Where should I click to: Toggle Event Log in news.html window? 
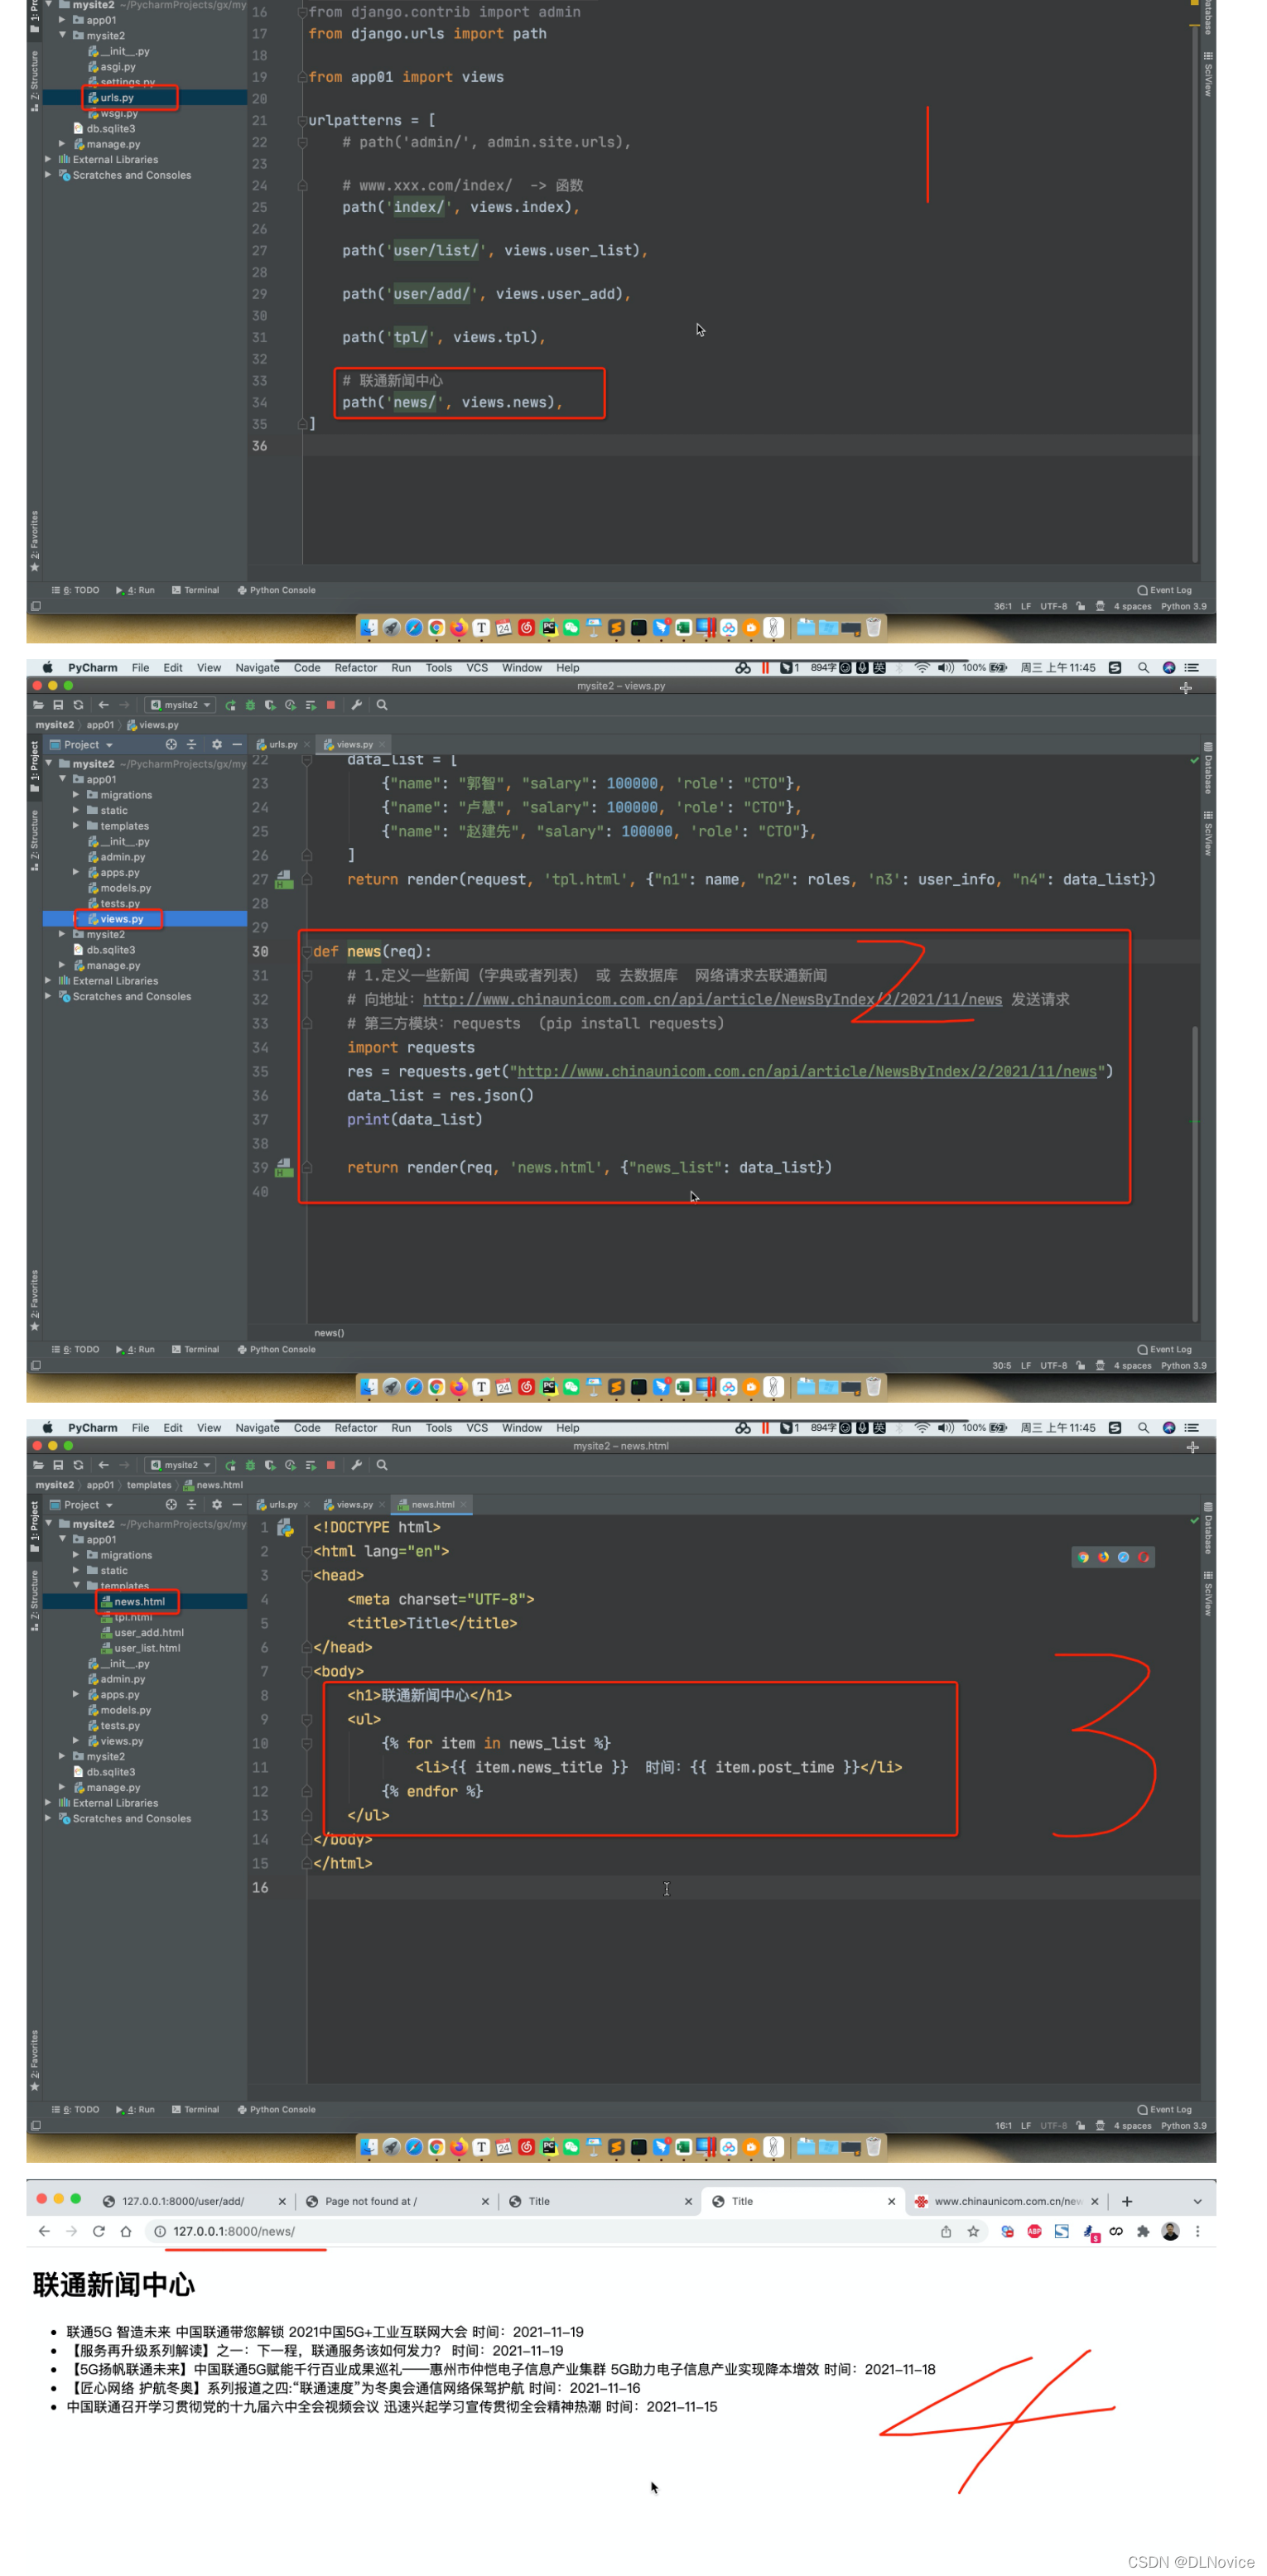(x=1164, y=2109)
